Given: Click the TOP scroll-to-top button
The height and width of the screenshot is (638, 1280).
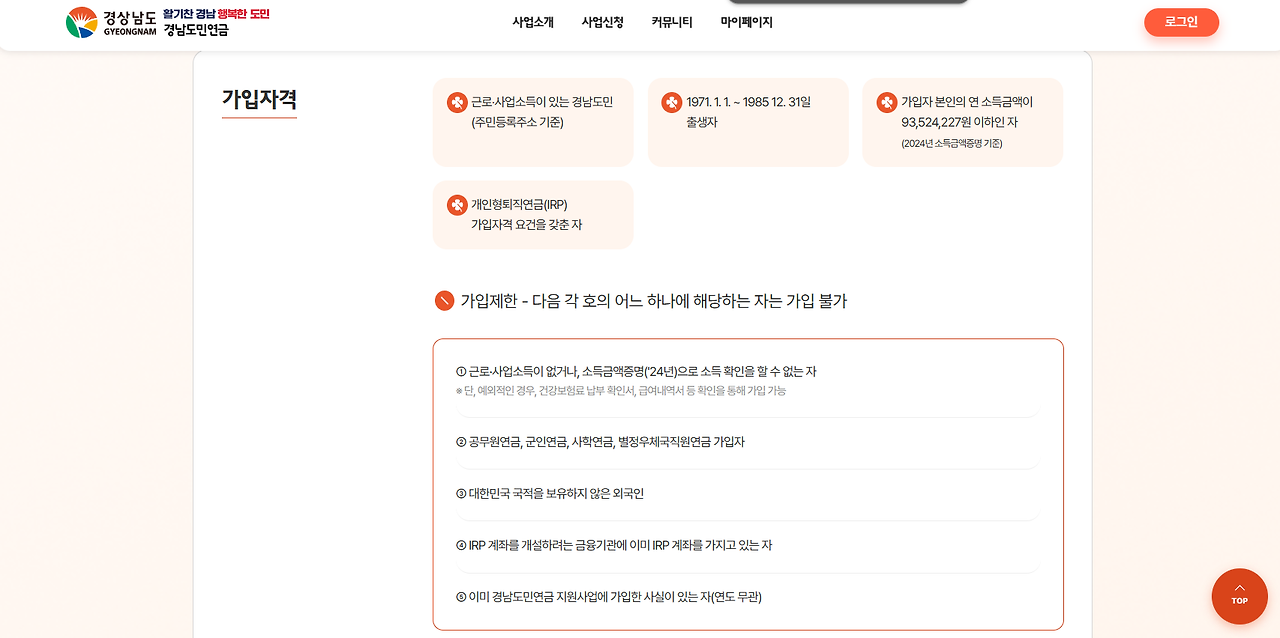Looking at the screenshot, I should (1239, 596).
